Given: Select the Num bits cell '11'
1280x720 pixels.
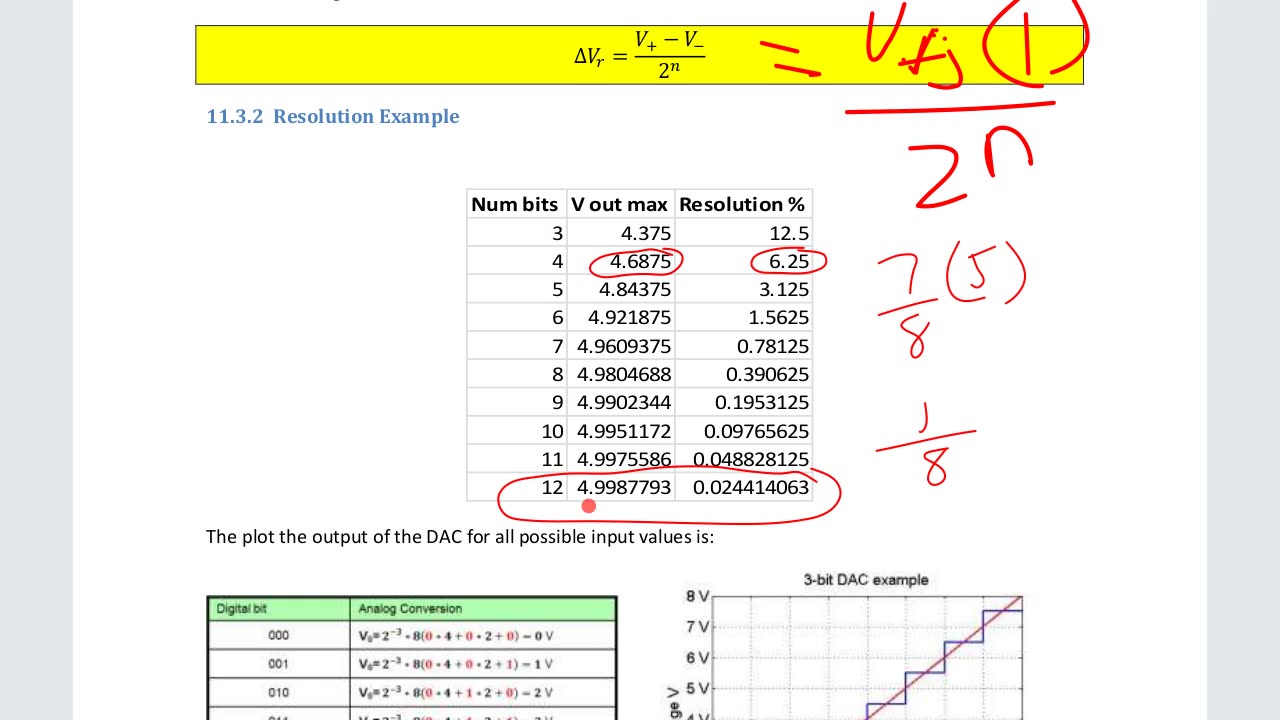Looking at the screenshot, I should point(553,459).
